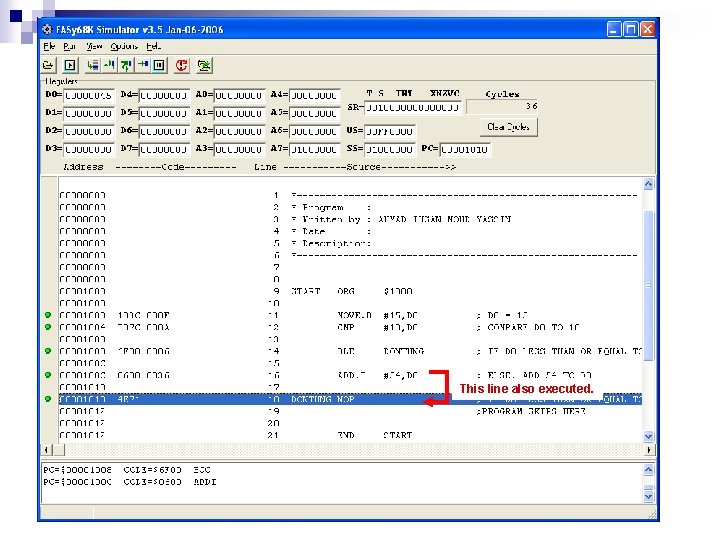Click the A4 register value field
This screenshot has width=720, height=540.
(x=315, y=96)
